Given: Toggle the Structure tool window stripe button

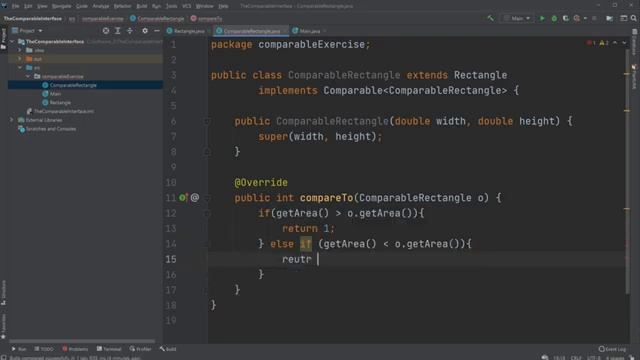Looking at the screenshot, I should tap(4, 292).
